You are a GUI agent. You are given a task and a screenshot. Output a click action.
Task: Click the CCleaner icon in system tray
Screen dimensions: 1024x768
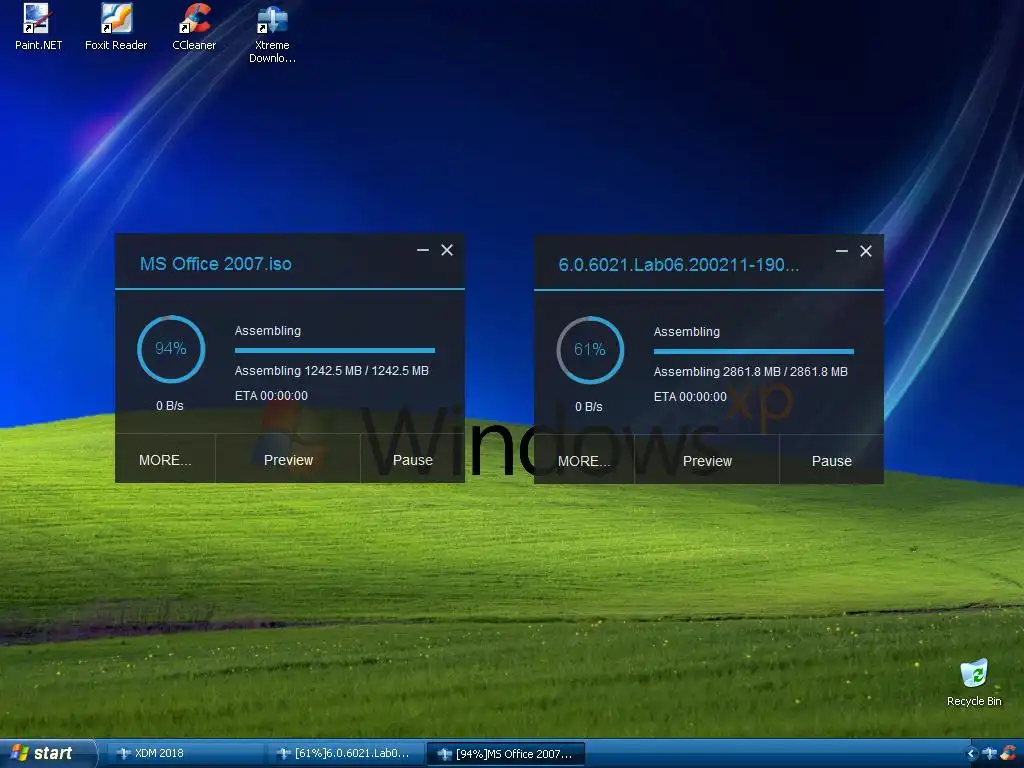1008,753
